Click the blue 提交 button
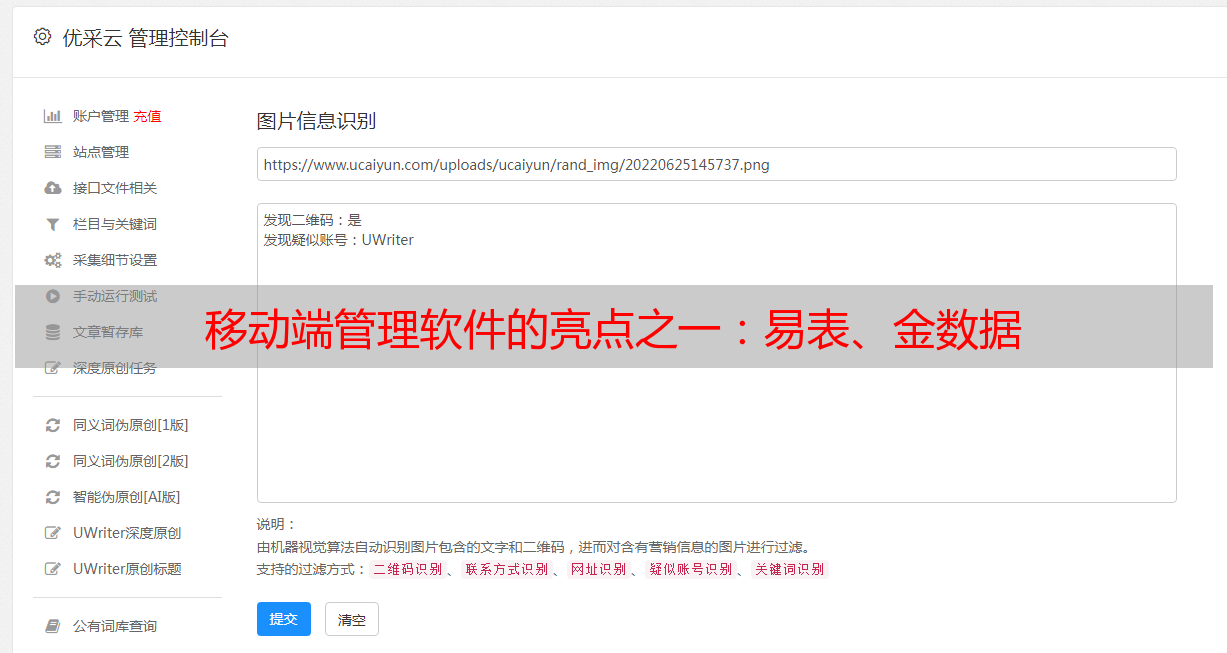The width and height of the screenshot is (1227, 653). [284, 619]
